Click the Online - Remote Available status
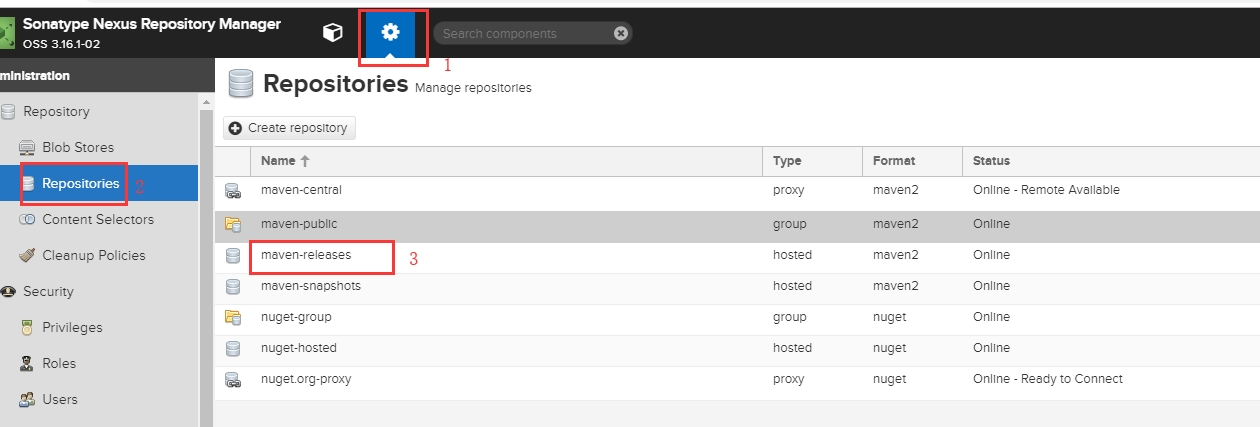The image size is (1260, 427). [x=1046, y=190]
